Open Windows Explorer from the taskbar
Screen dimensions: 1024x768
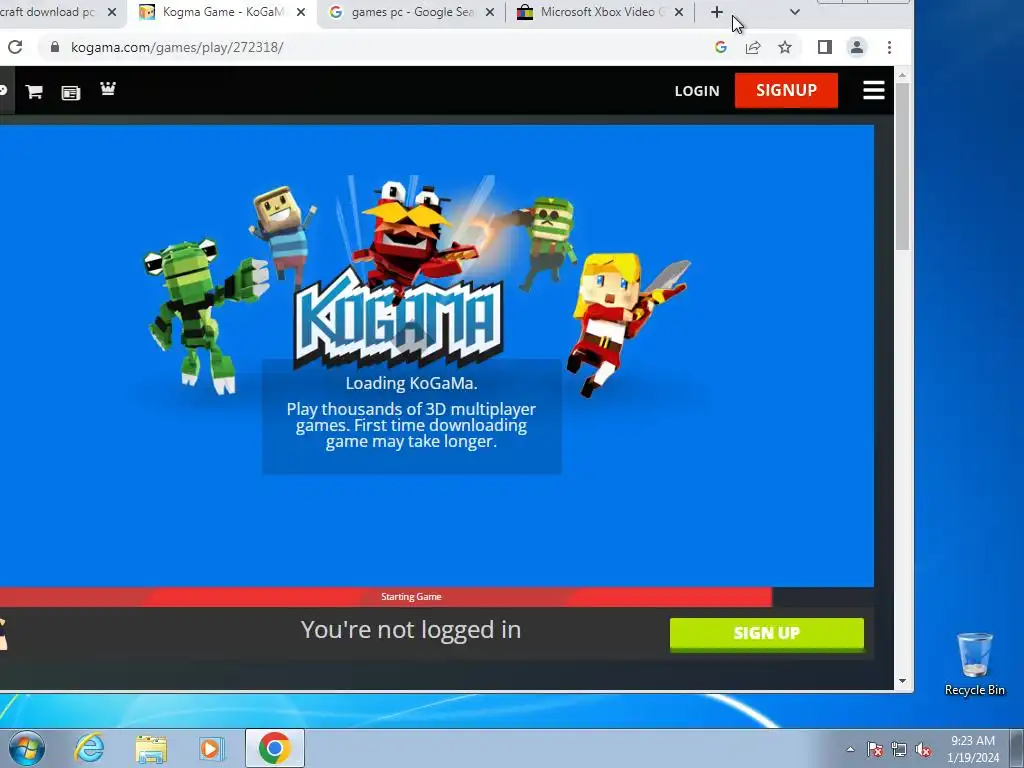[151, 749]
